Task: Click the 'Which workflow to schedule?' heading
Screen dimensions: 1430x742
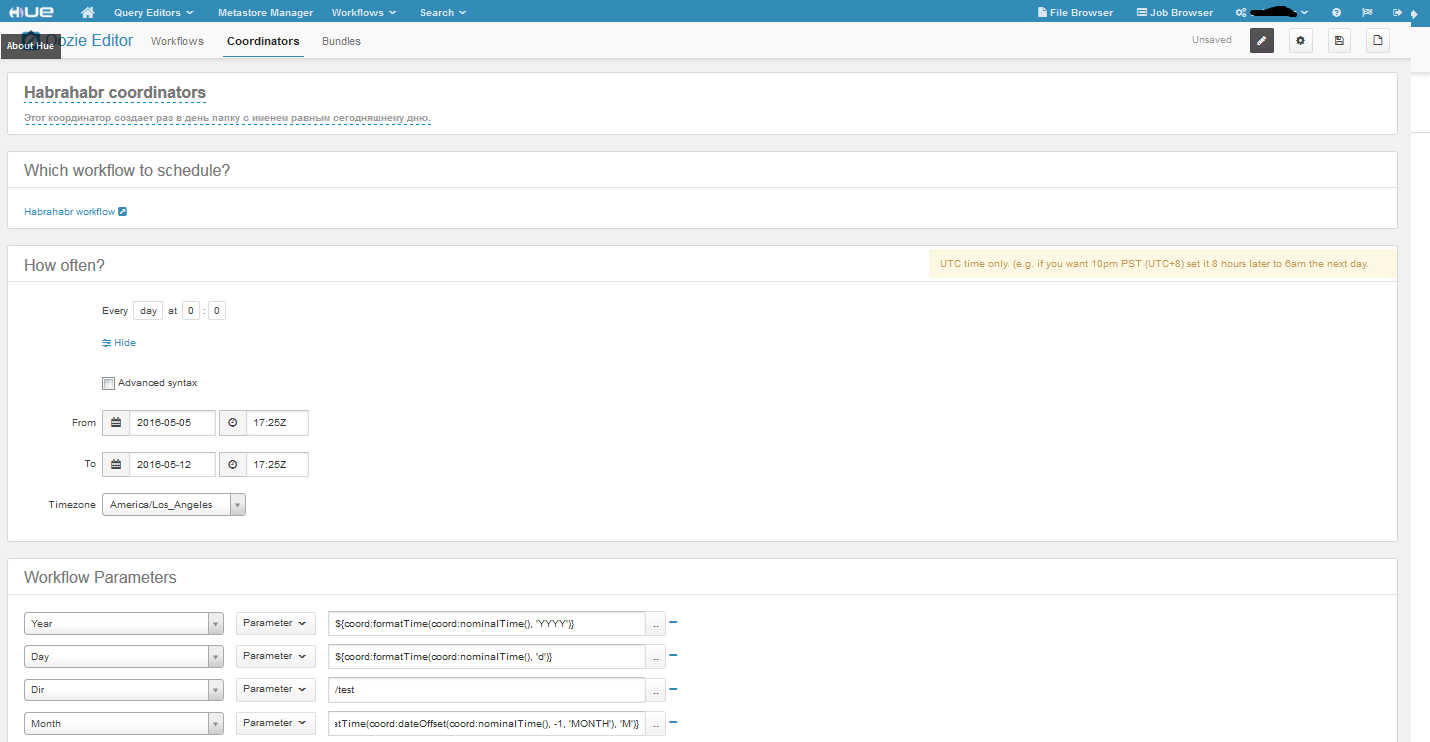Action: pyautogui.click(x=127, y=170)
